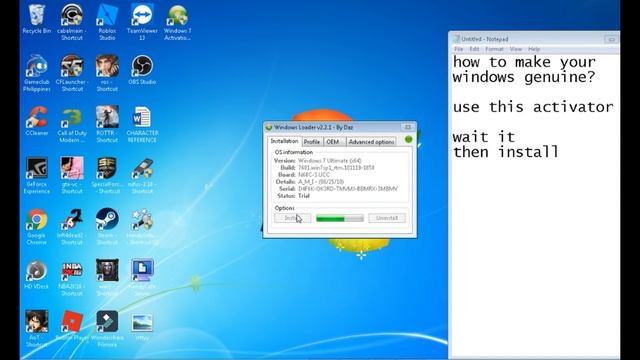Open the Gameclub Philippines shortcut
The height and width of the screenshot is (360, 640).
(37, 67)
